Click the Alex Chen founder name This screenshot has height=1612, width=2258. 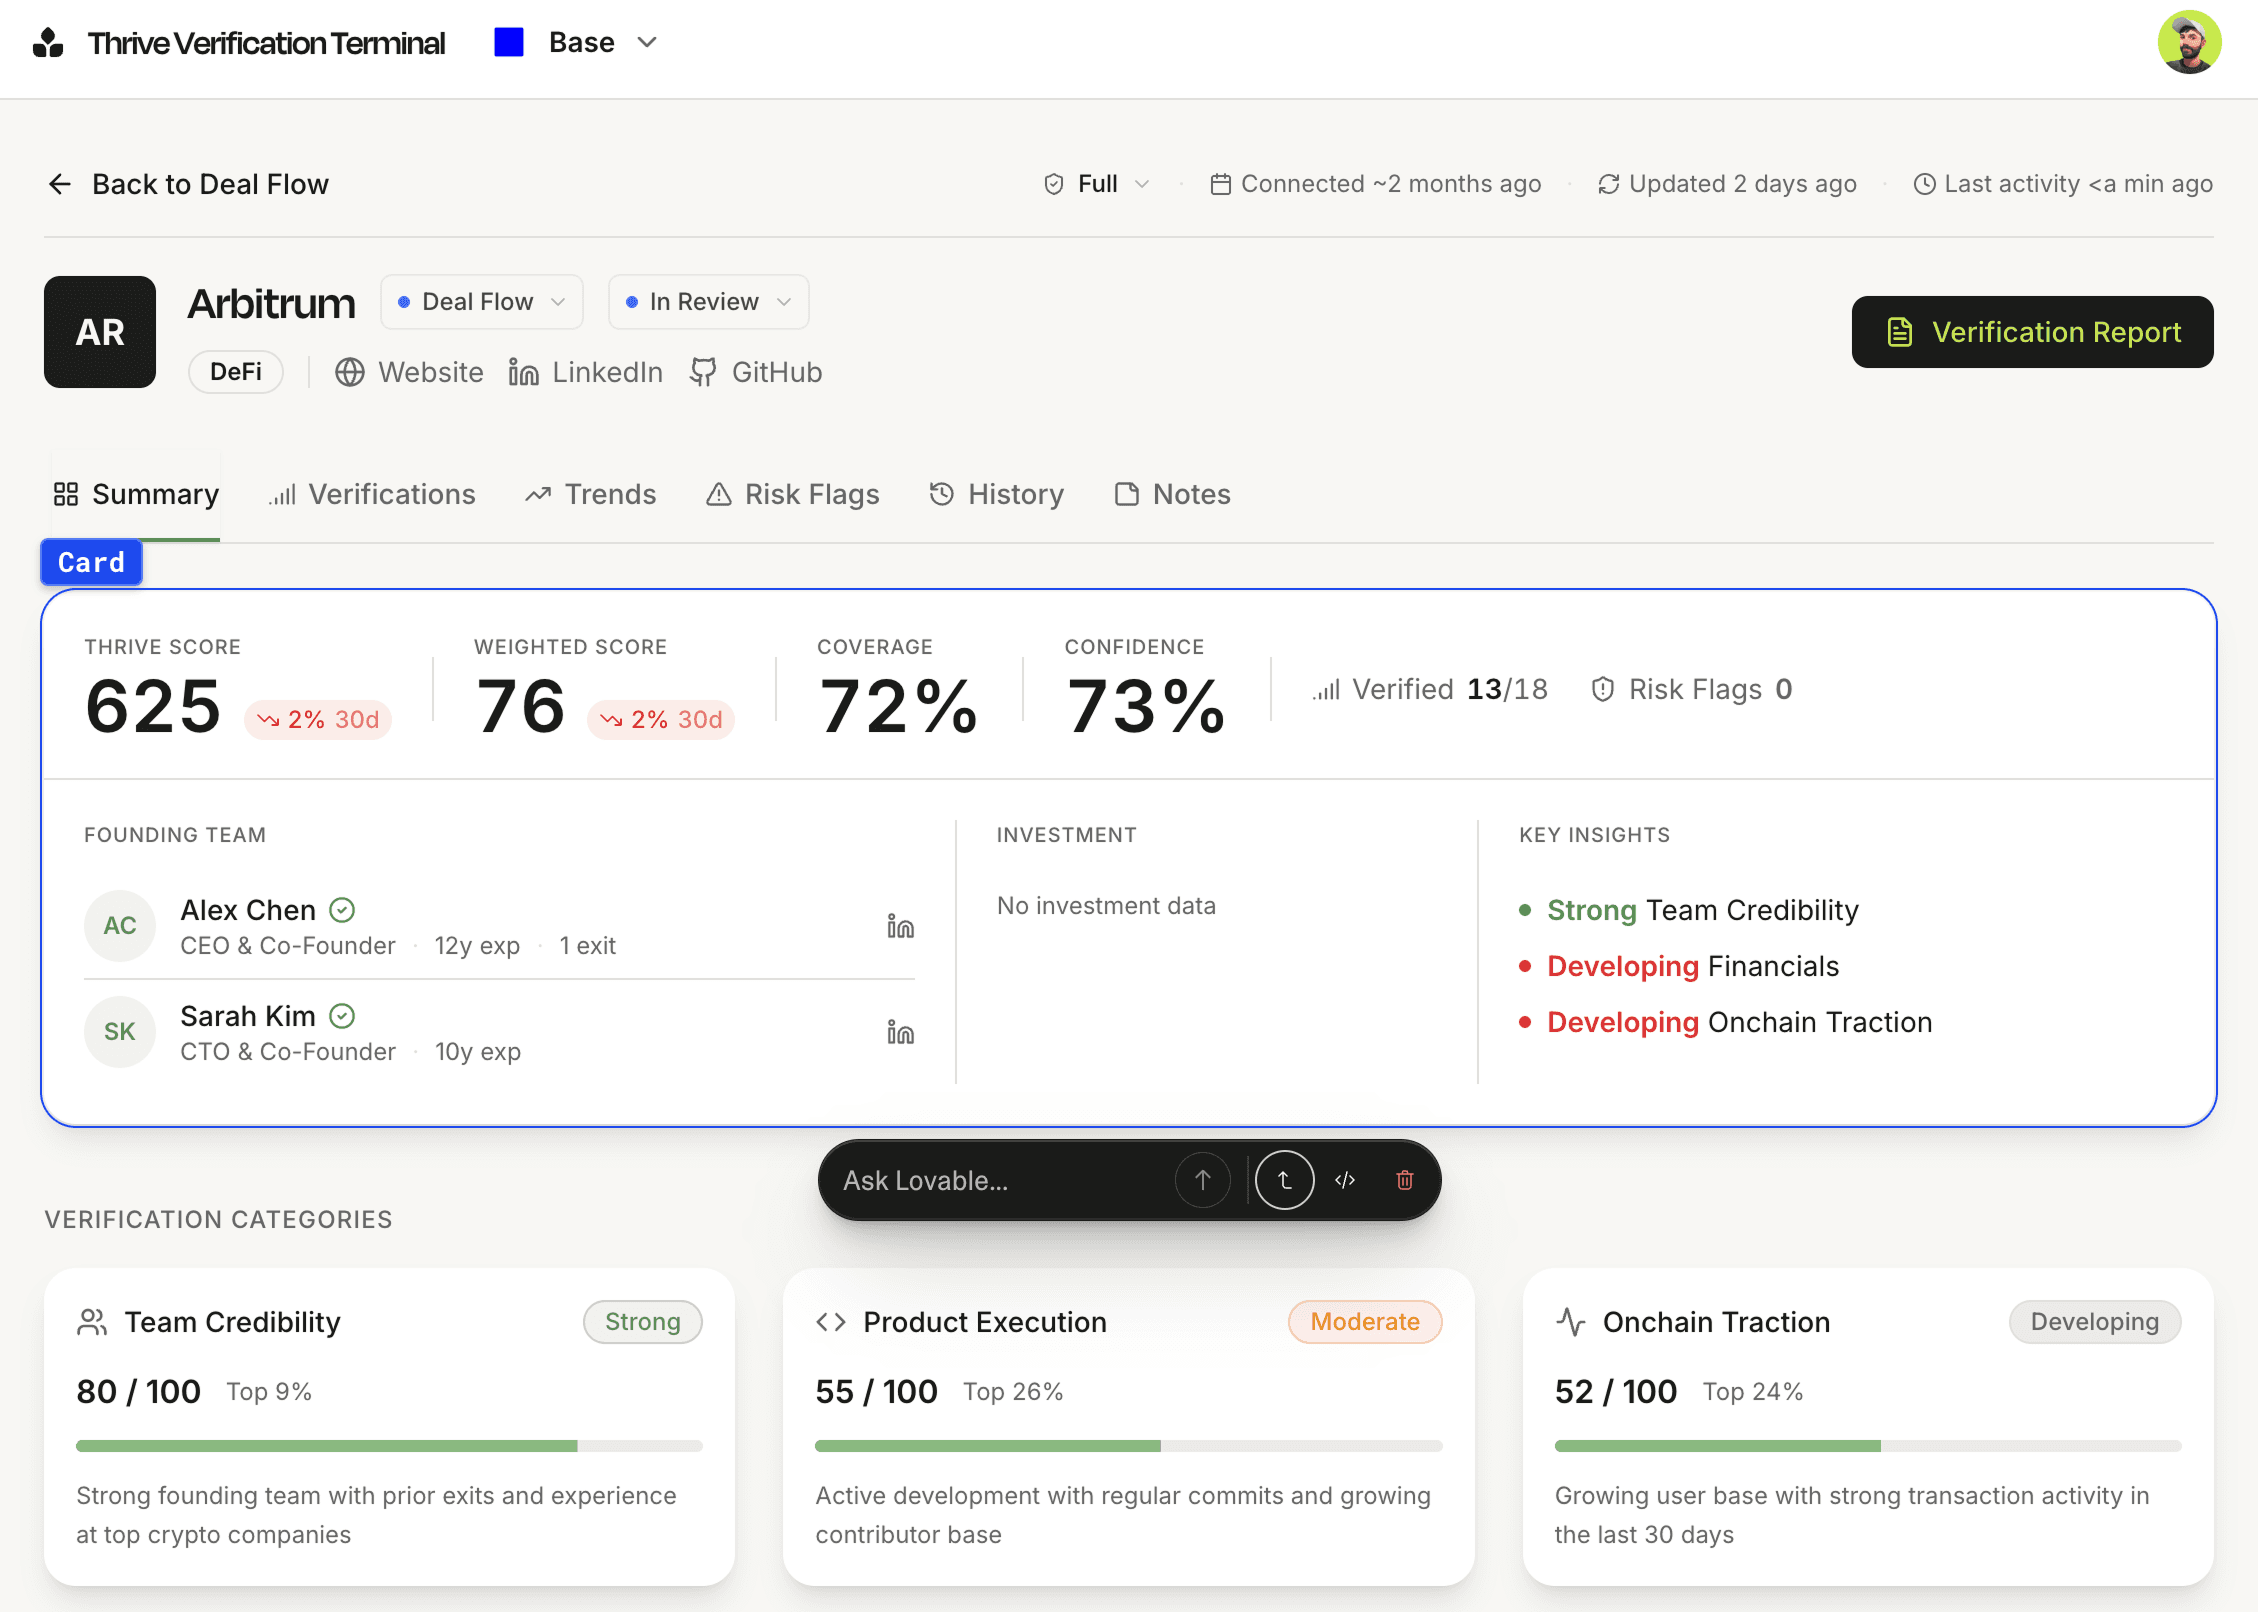pos(248,910)
